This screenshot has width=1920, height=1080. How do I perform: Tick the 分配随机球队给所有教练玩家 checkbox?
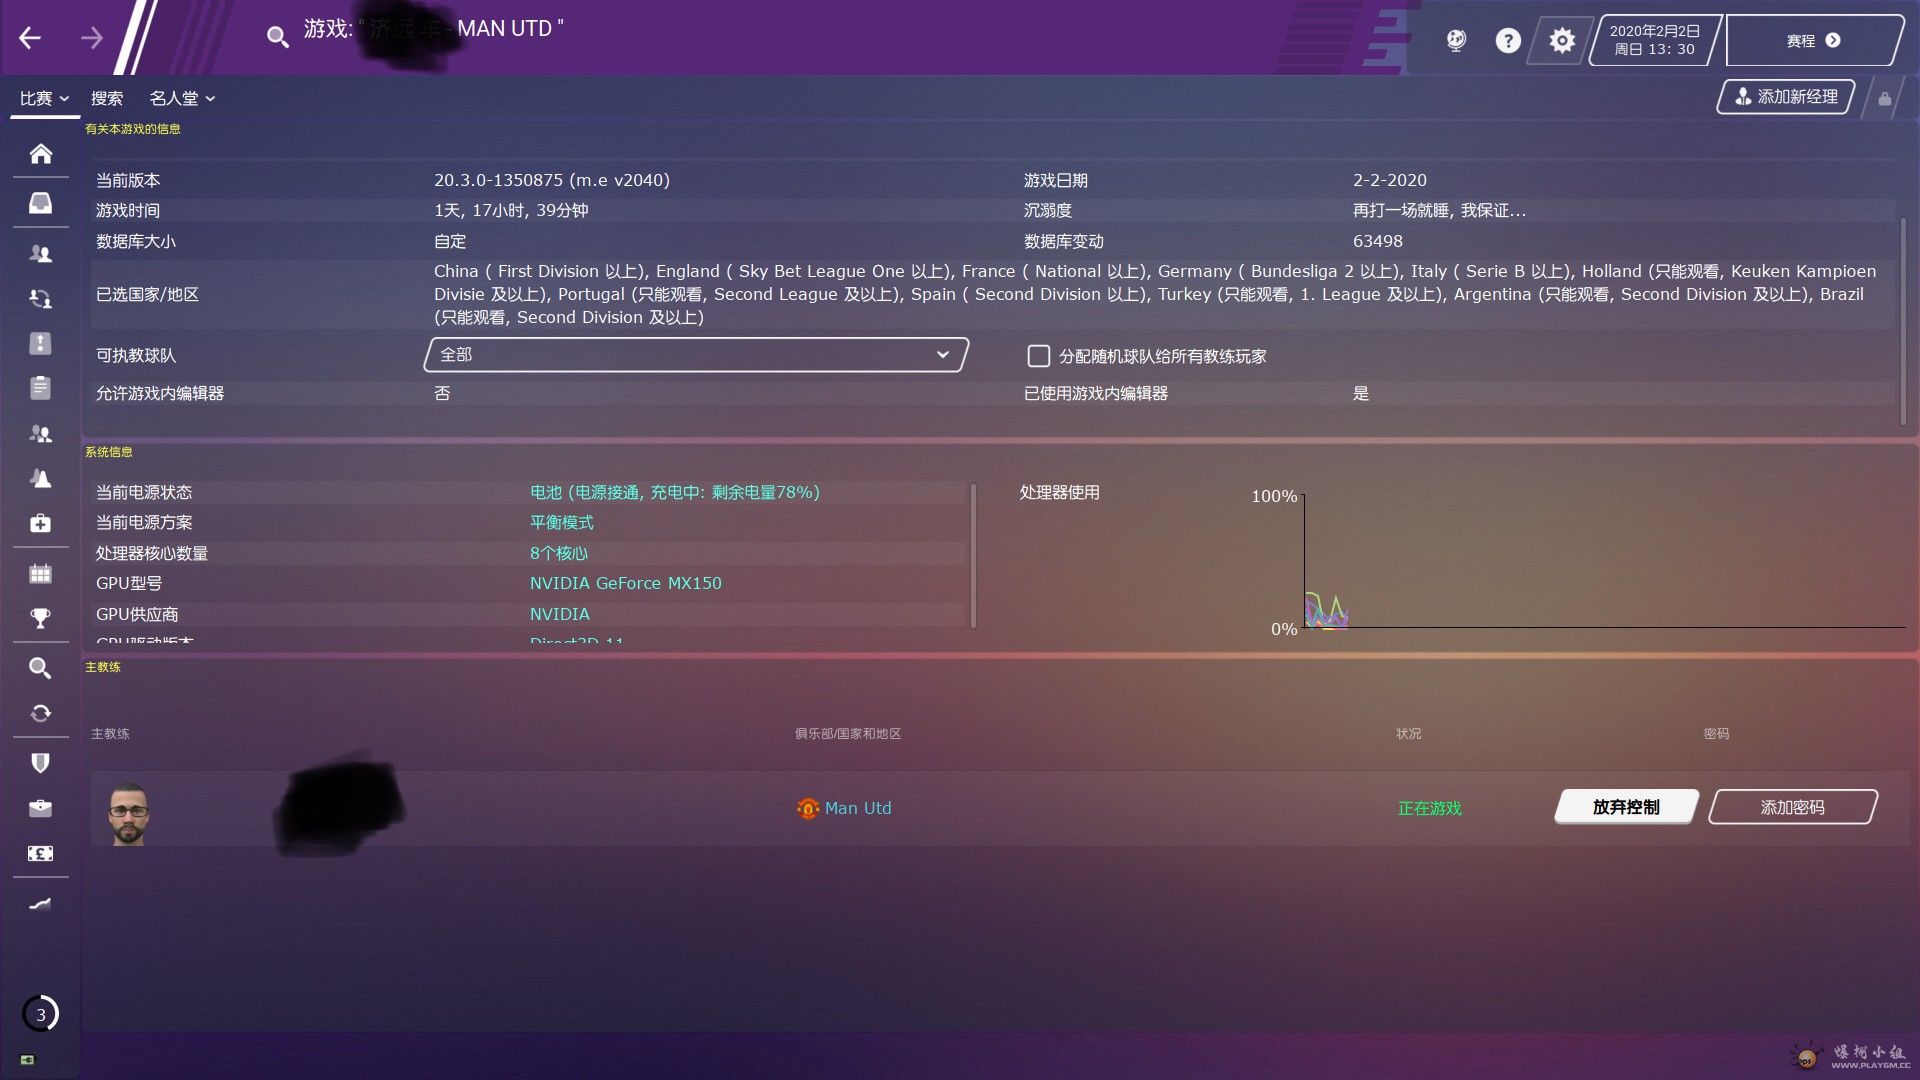point(1039,356)
